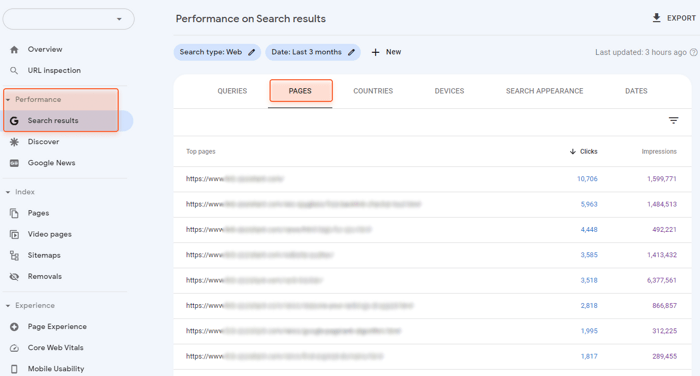Click the Sitemaps icon
This screenshot has width=700, height=376.
click(x=14, y=255)
